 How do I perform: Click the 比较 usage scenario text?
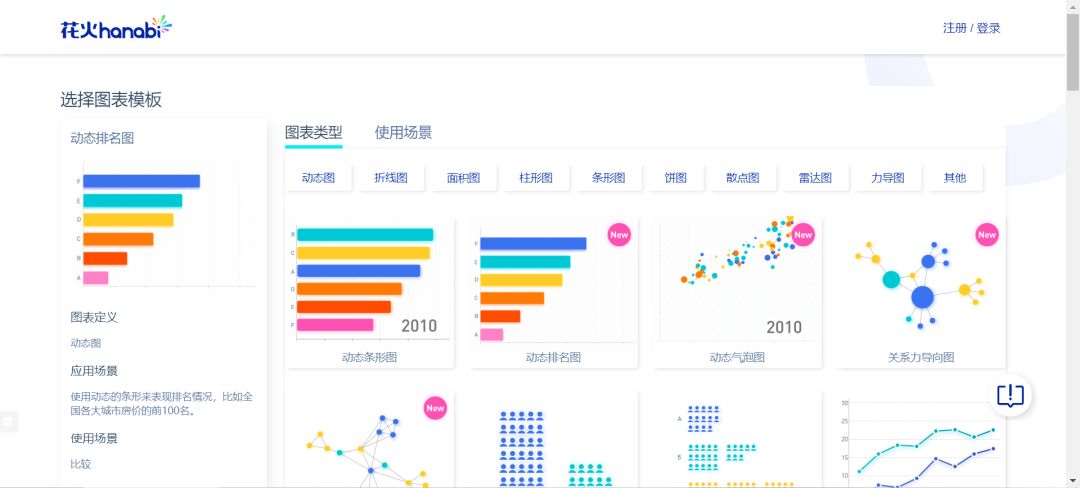click(81, 464)
